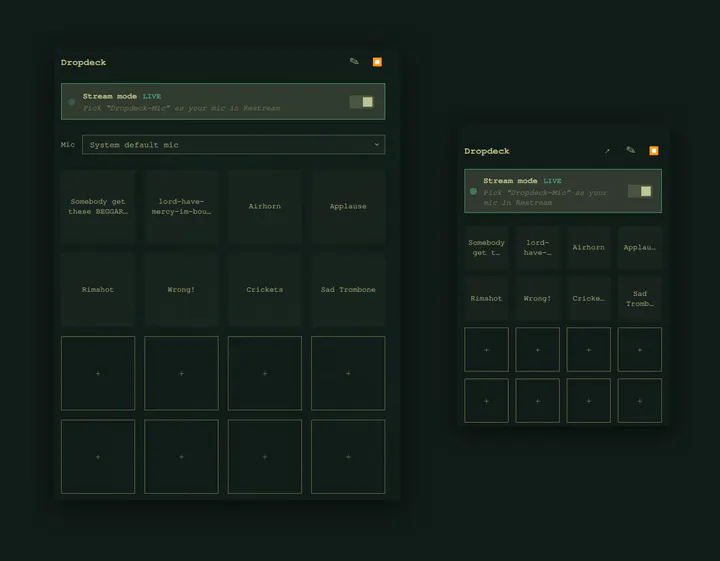Play the Wrong! pad in the small panel

pyautogui.click(x=537, y=298)
